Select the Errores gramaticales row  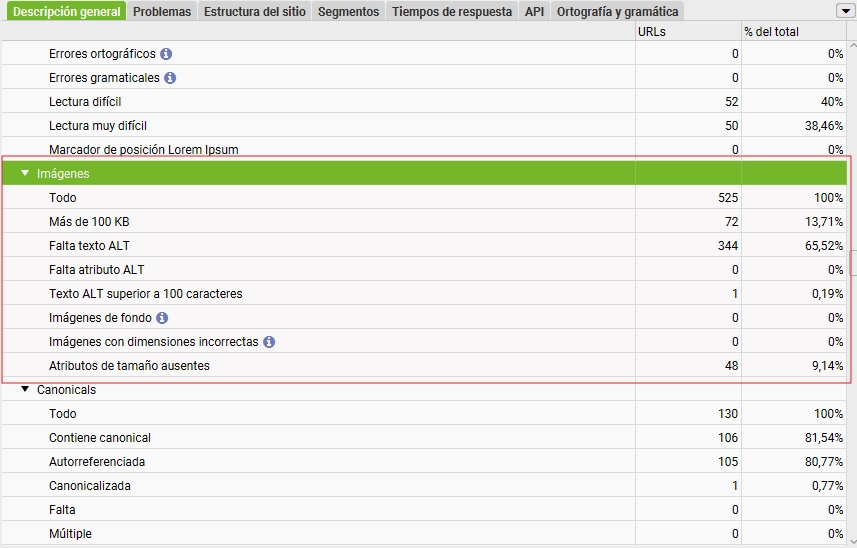(424, 78)
